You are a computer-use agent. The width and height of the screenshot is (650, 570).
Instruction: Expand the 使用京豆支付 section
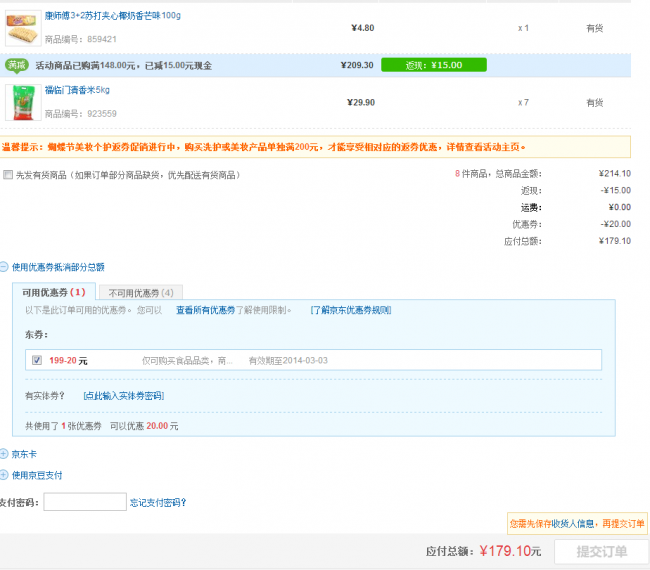(4, 475)
